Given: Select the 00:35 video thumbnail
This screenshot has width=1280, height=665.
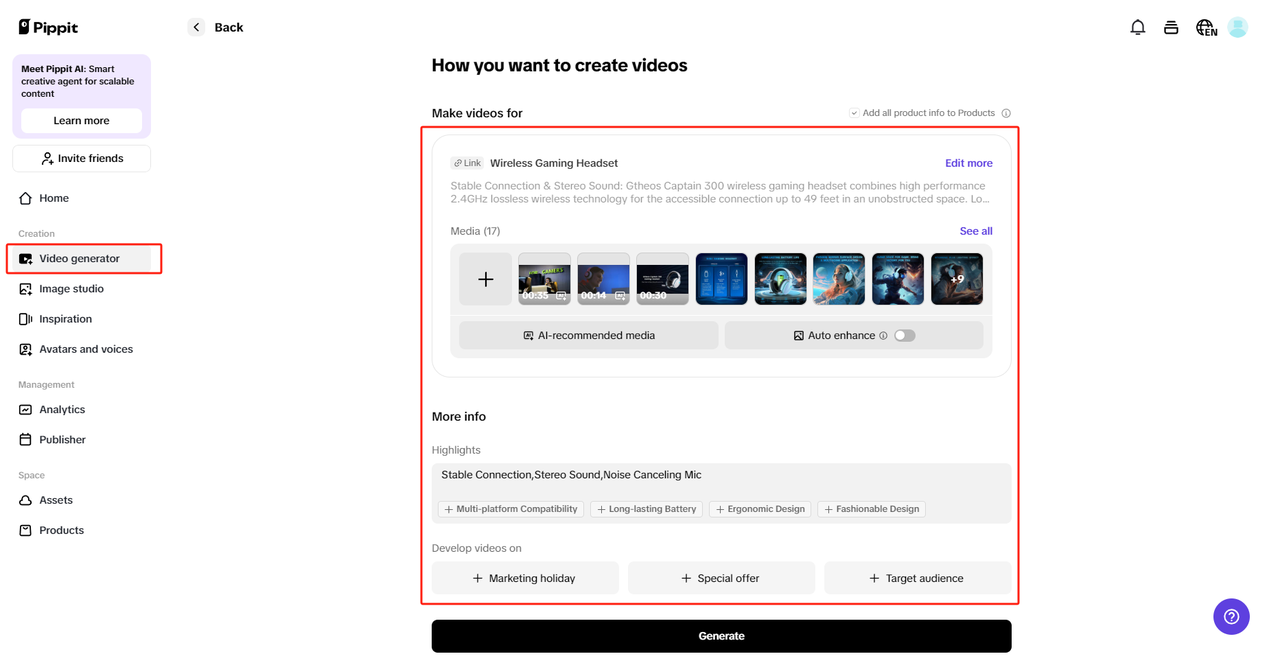Looking at the screenshot, I should click(544, 279).
